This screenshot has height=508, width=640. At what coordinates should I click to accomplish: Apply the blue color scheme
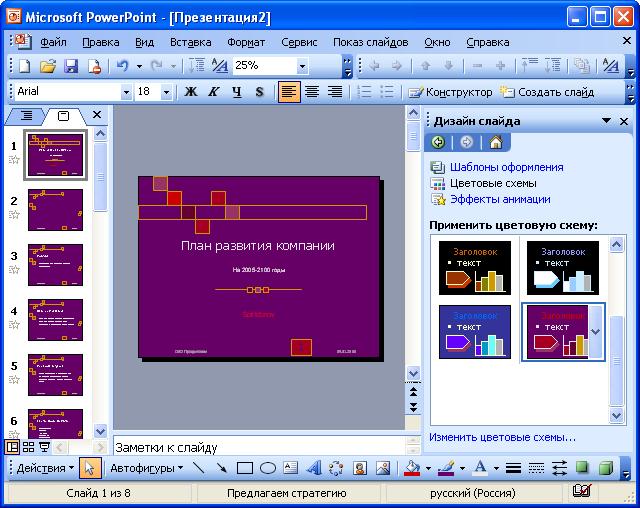point(475,332)
